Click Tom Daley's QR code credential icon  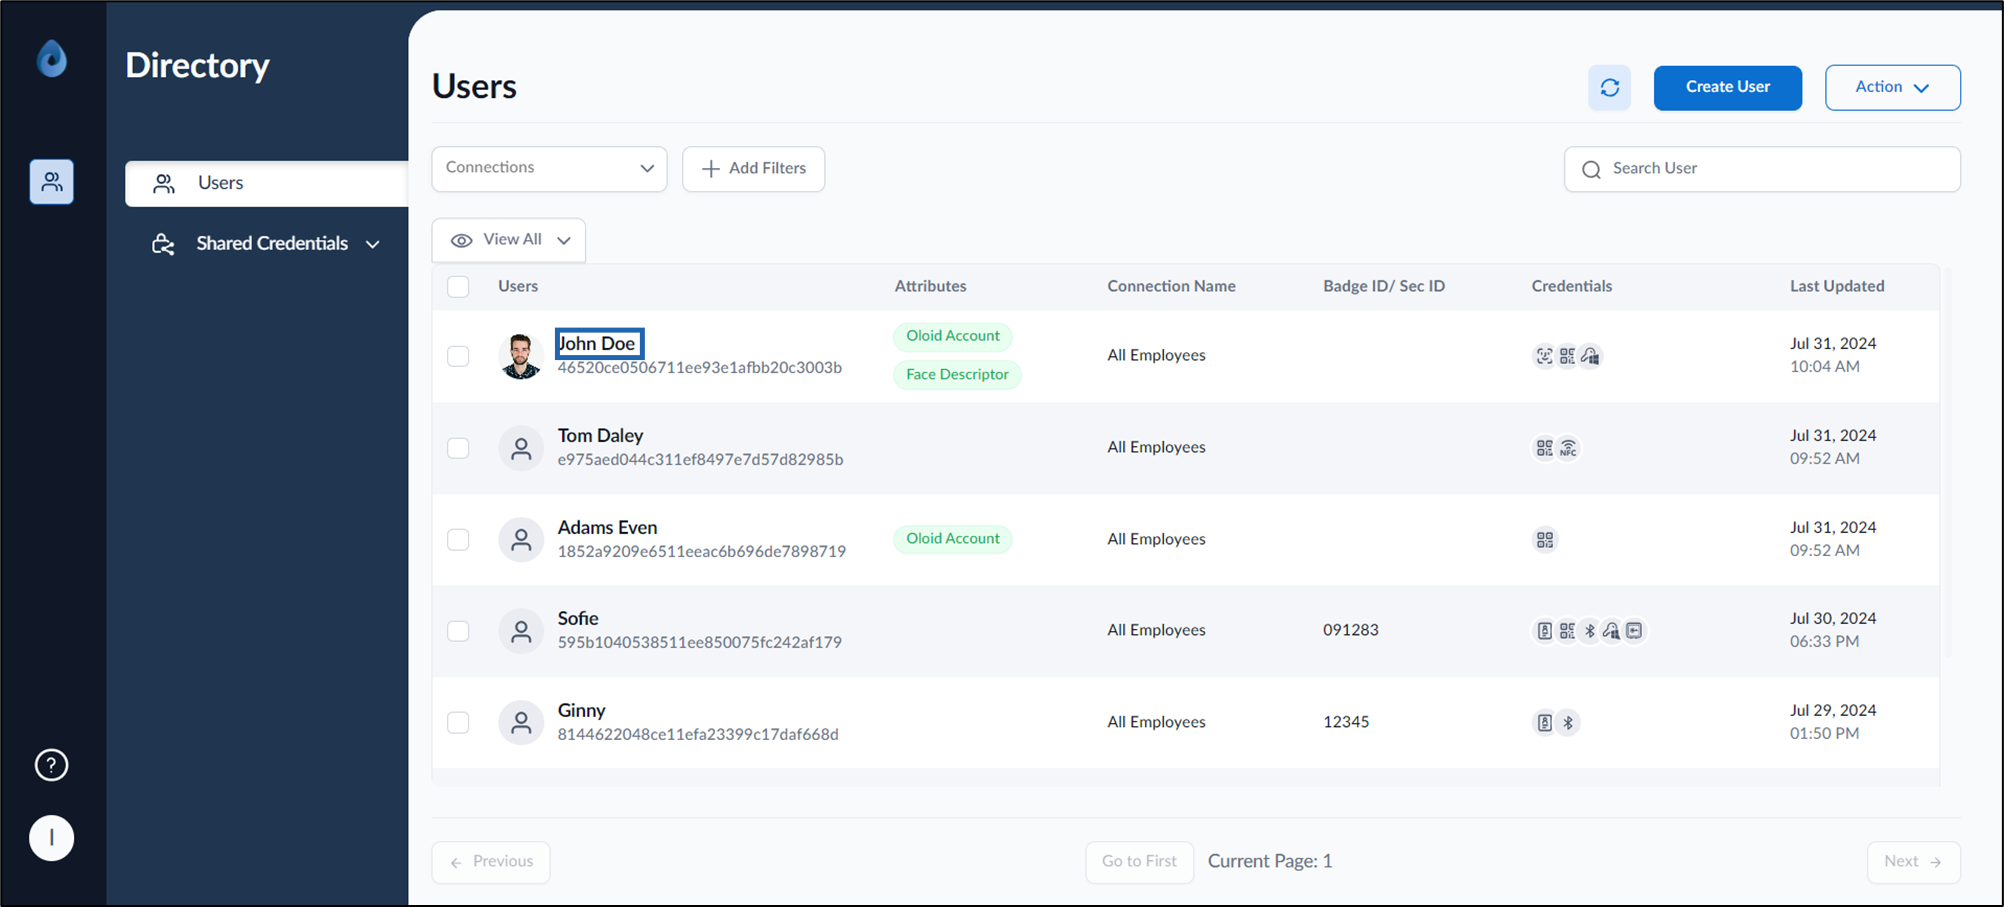point(1544,448)
